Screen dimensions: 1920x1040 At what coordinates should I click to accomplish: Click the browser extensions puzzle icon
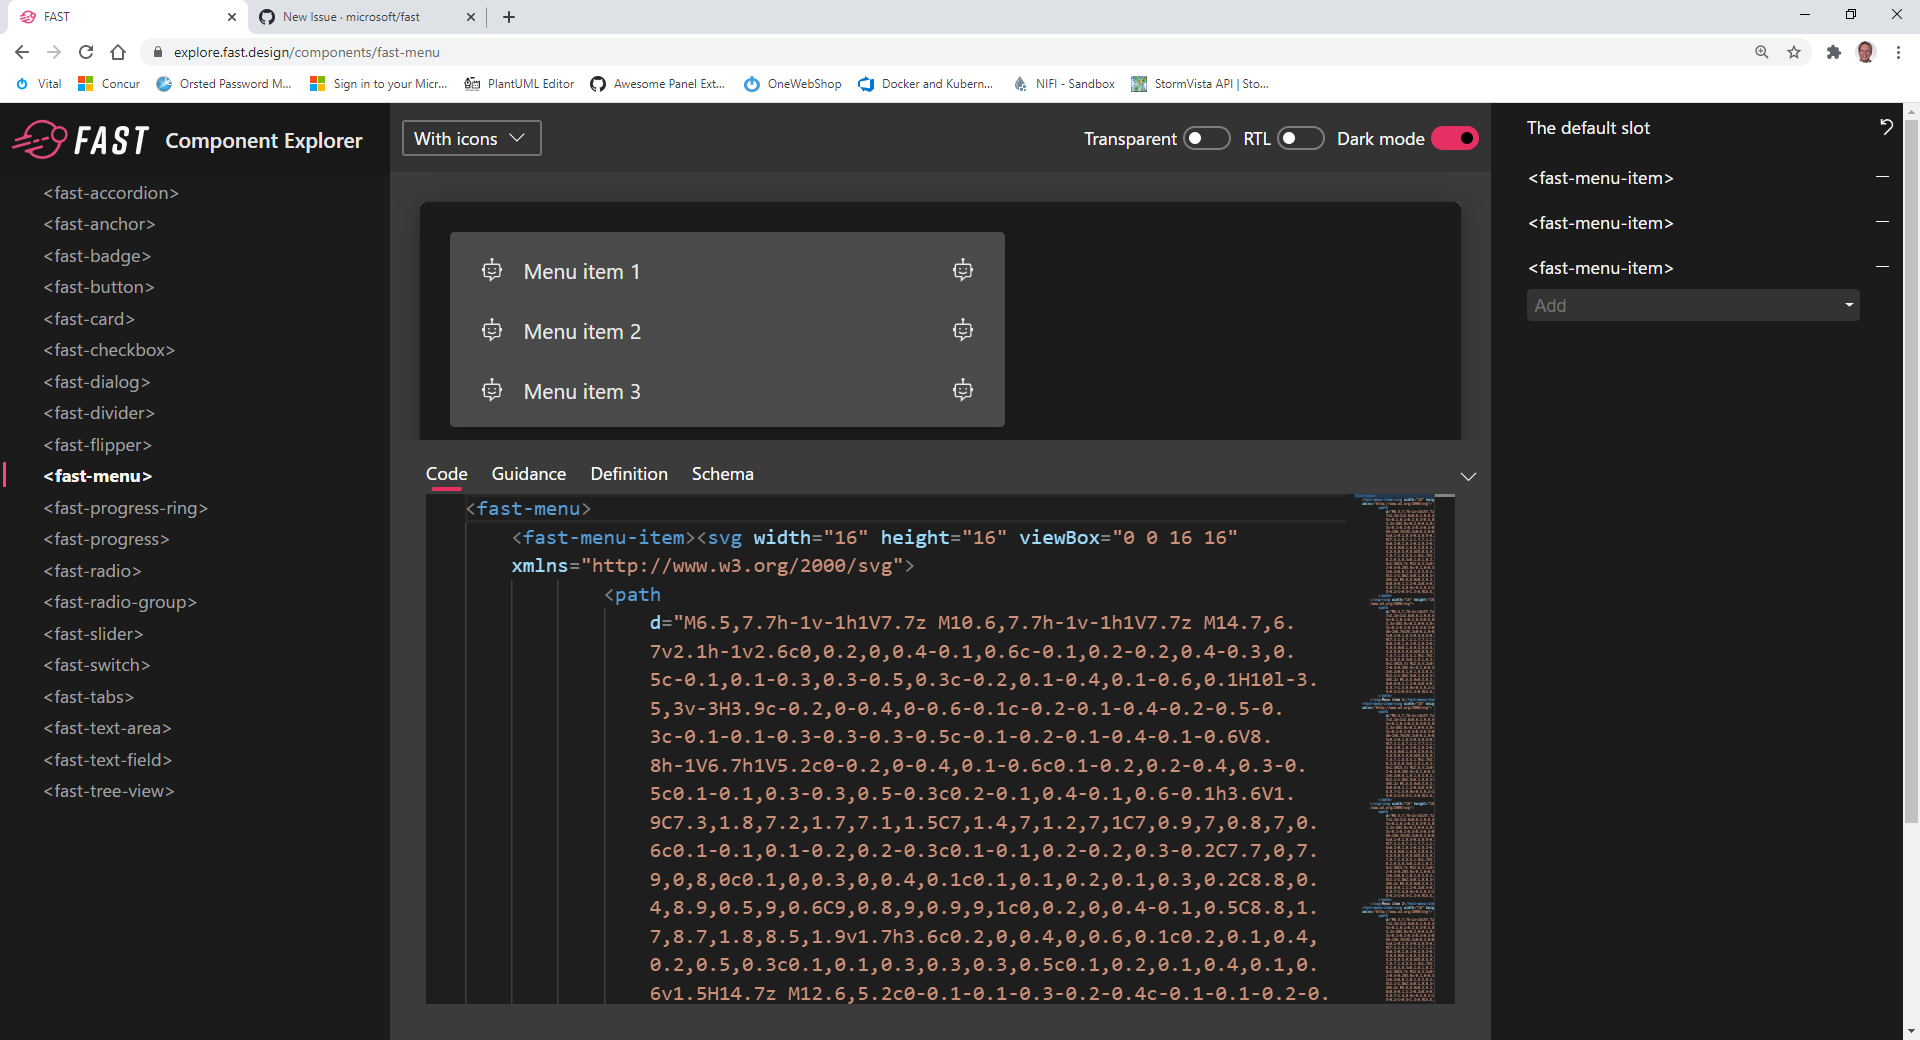[1834, 52]
